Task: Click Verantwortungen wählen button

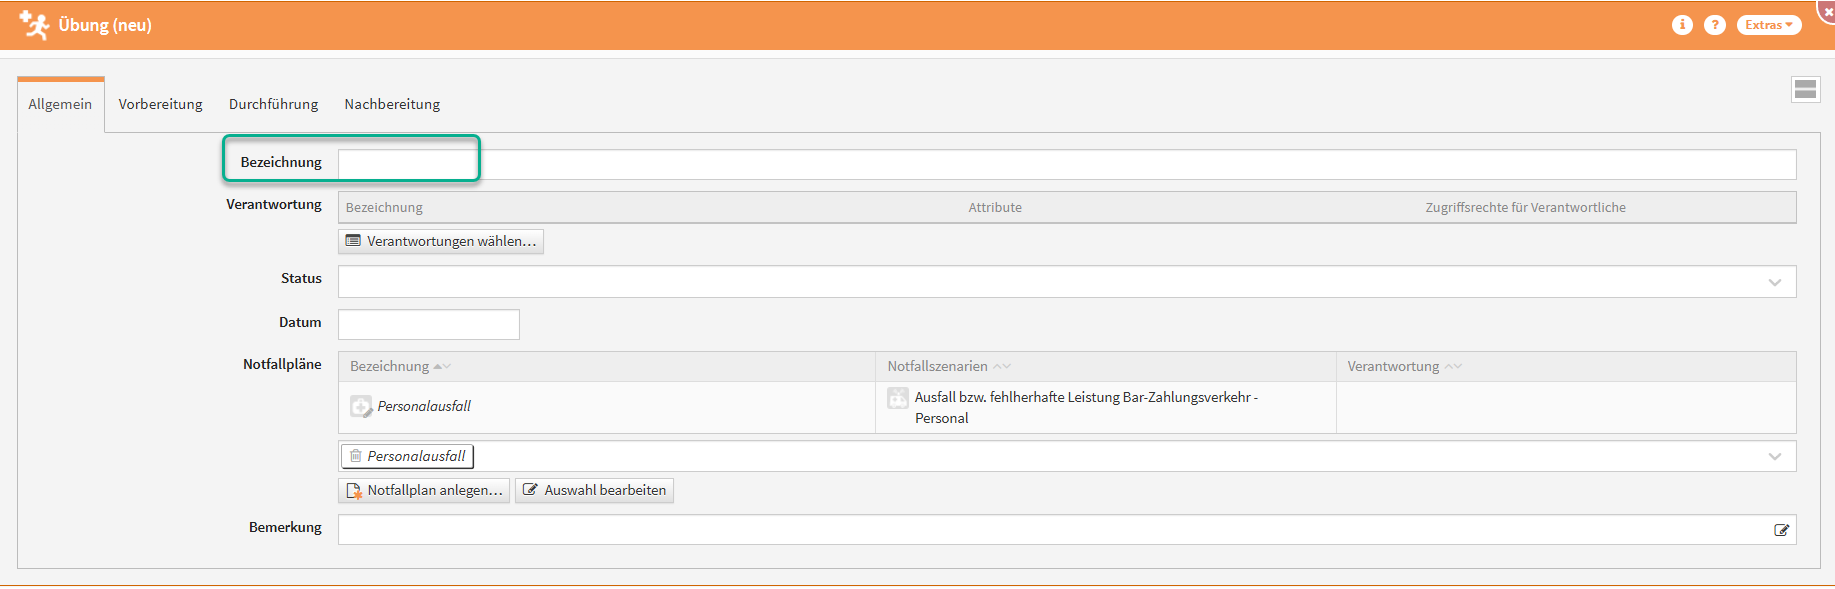Action: 441,241
